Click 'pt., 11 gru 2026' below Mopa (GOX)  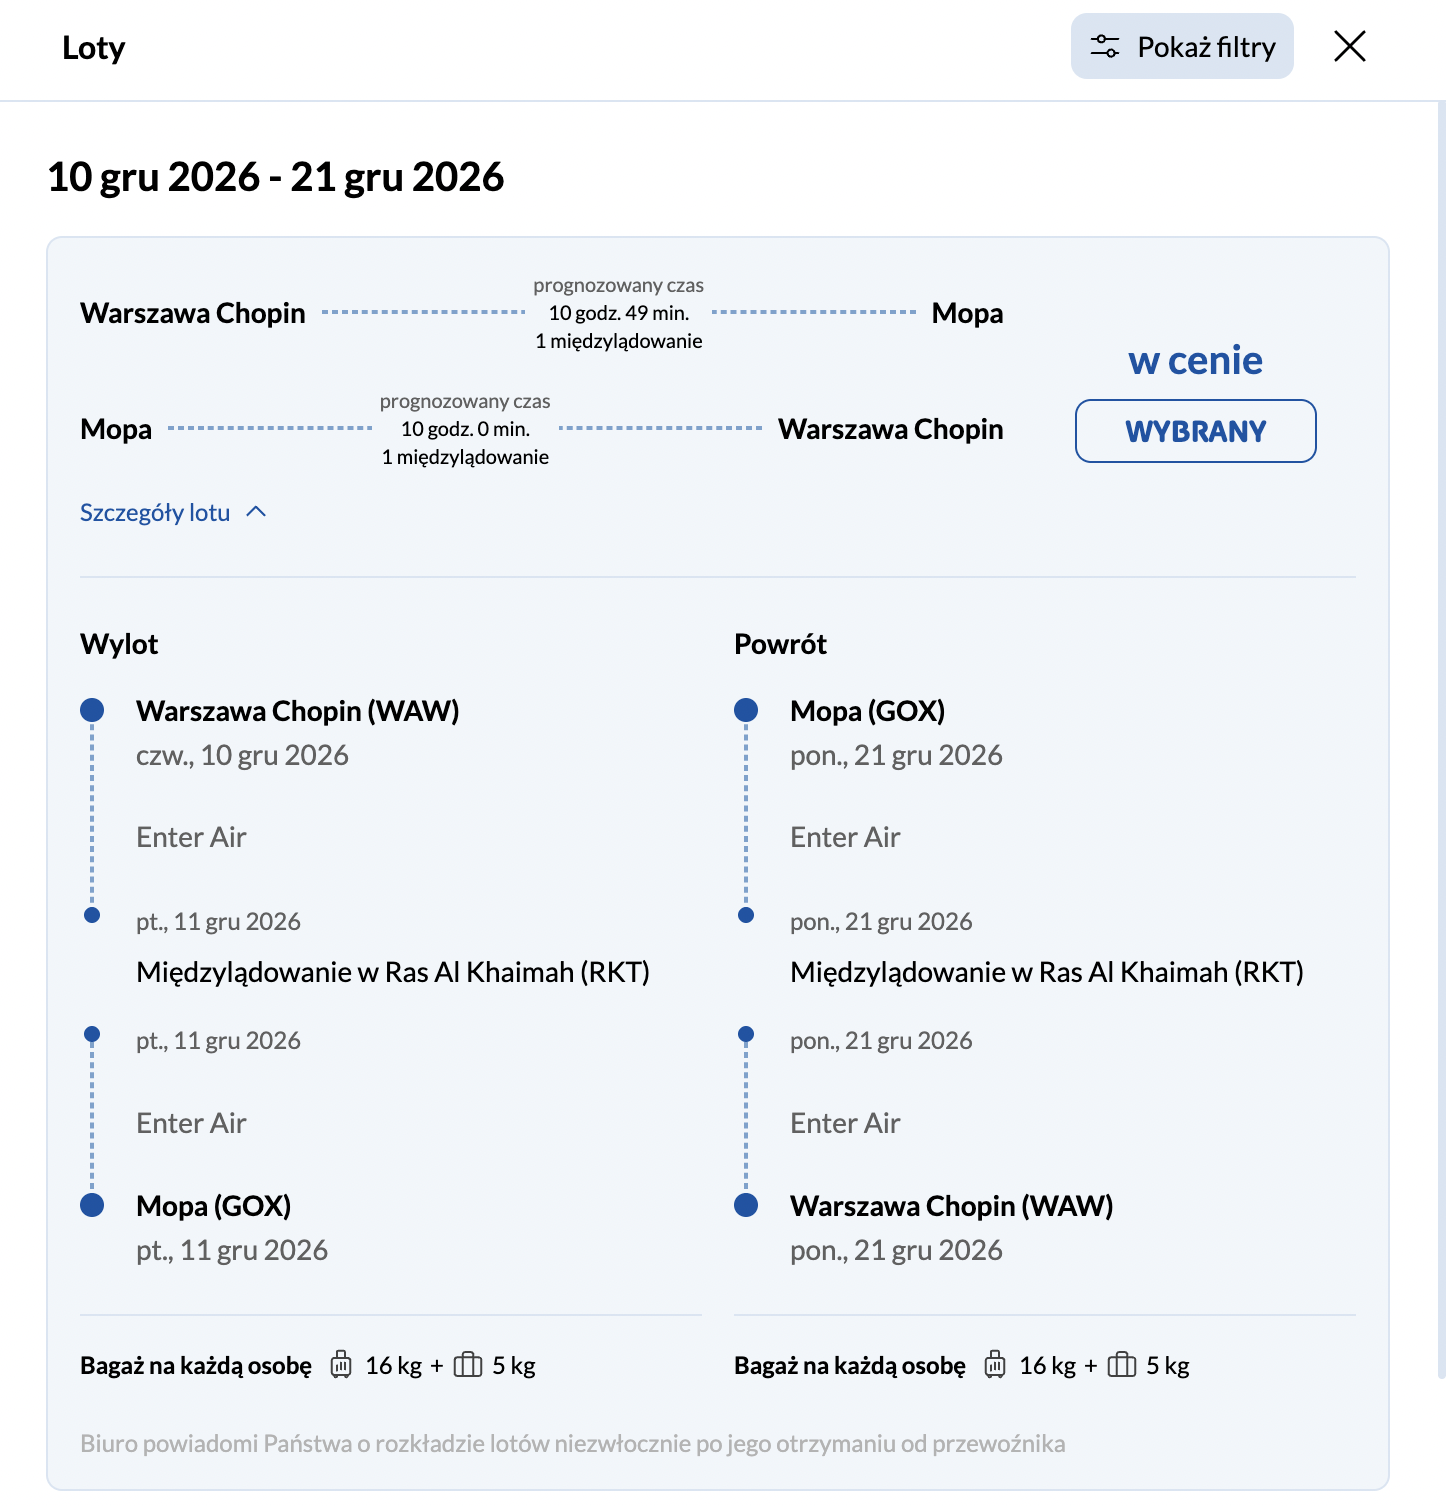232,1250
